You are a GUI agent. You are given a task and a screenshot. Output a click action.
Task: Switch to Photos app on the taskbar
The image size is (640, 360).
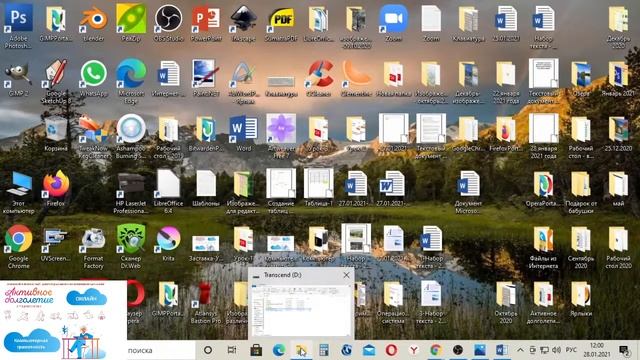pos(480,350)
